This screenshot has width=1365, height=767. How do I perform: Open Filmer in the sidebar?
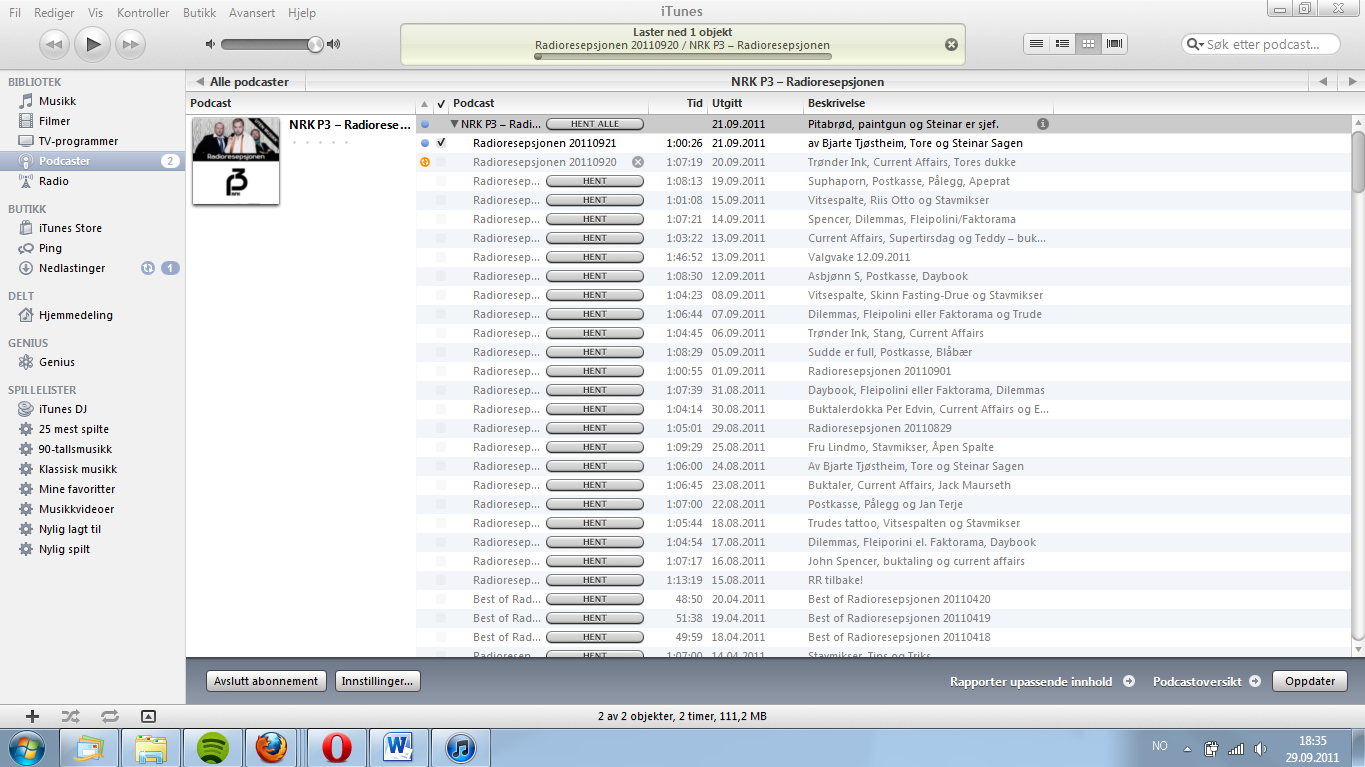pos(55,121)
